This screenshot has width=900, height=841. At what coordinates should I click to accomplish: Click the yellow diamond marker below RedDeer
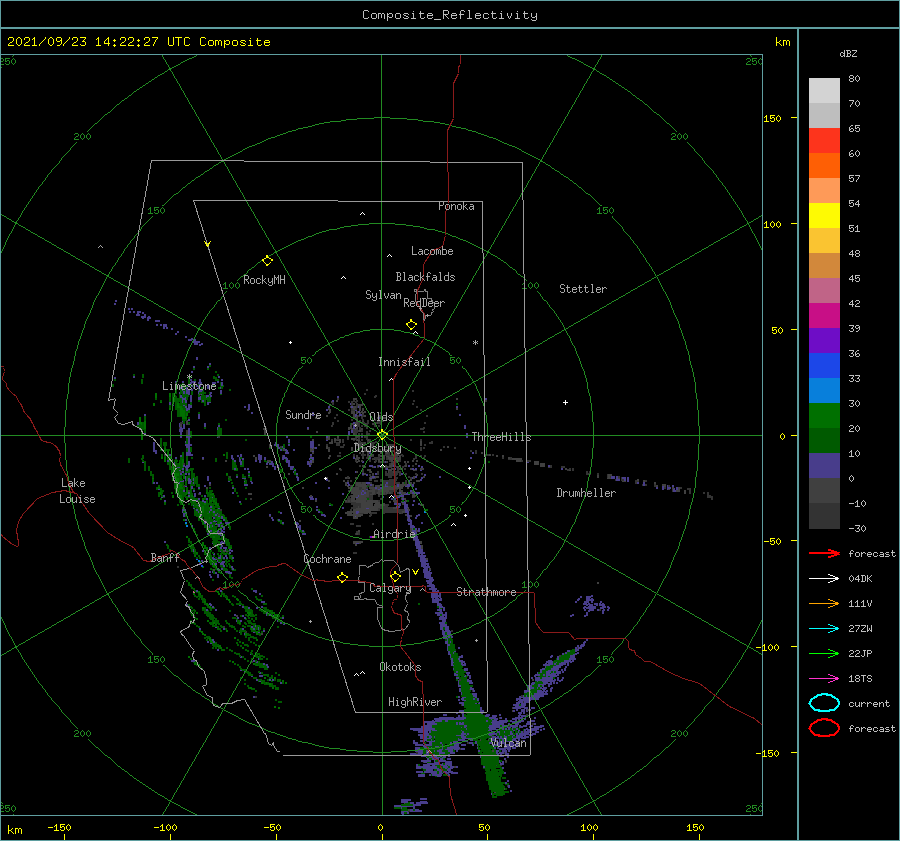pos(411,325)
